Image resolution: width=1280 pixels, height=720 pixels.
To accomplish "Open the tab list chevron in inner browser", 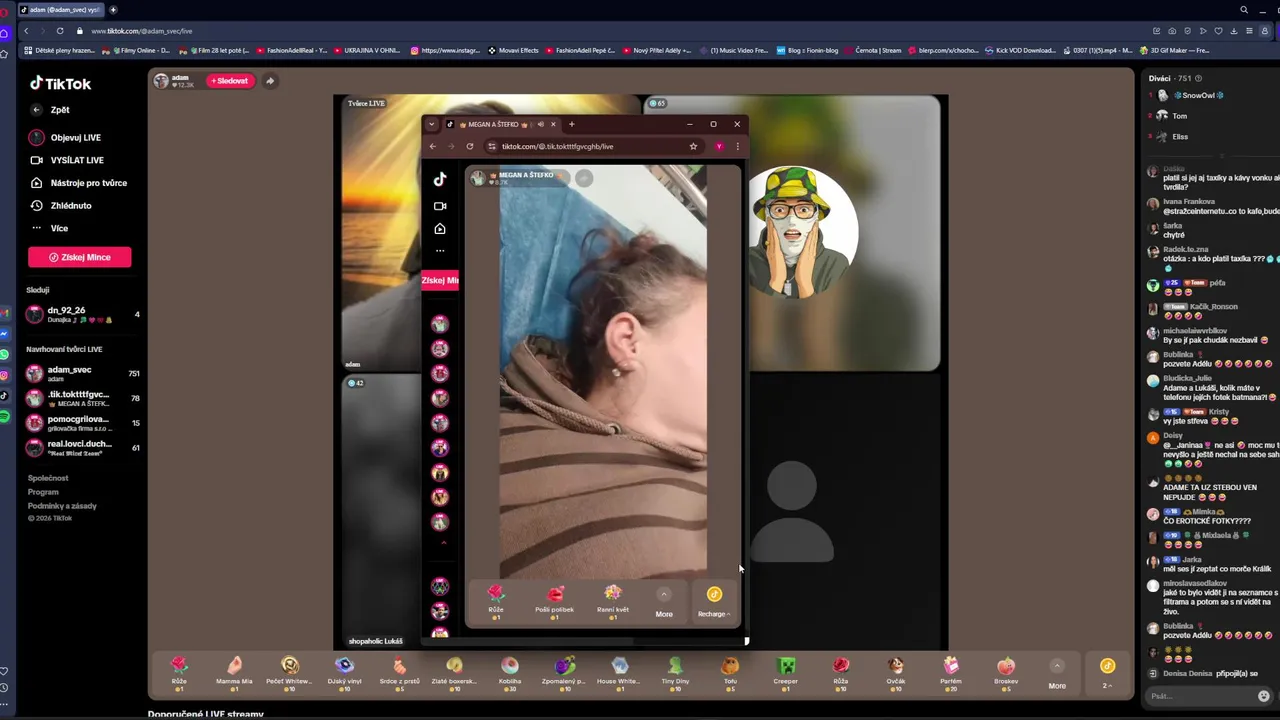I will pyautogui.click(x=431, y=124).
